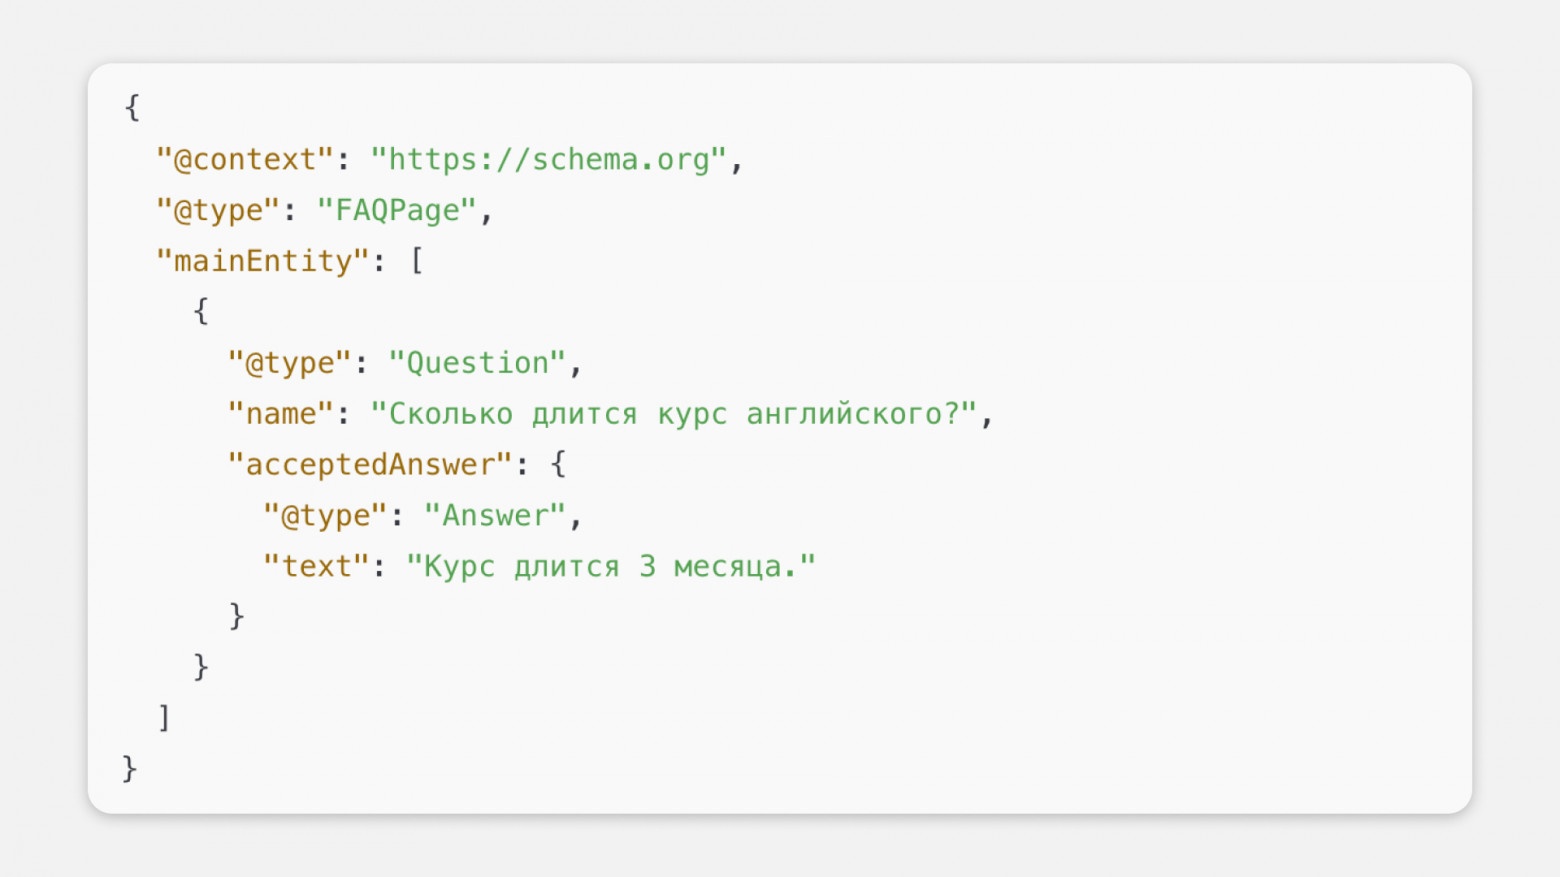Click the "@type" key before "Answer"

point(325,516)
